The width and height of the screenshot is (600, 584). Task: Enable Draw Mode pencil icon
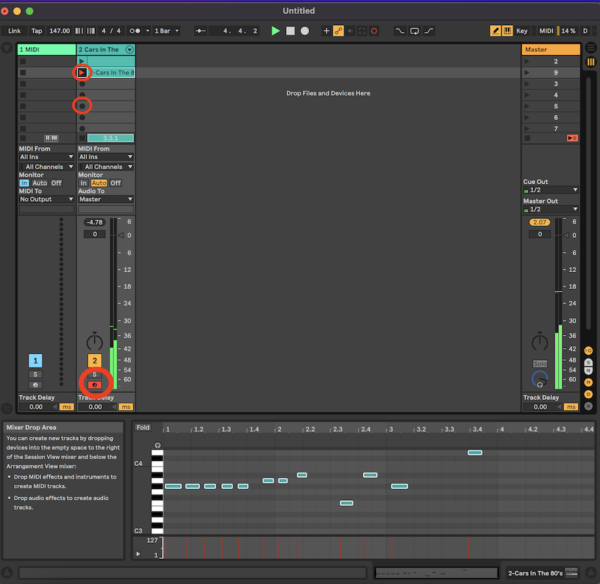click(495, 31)
